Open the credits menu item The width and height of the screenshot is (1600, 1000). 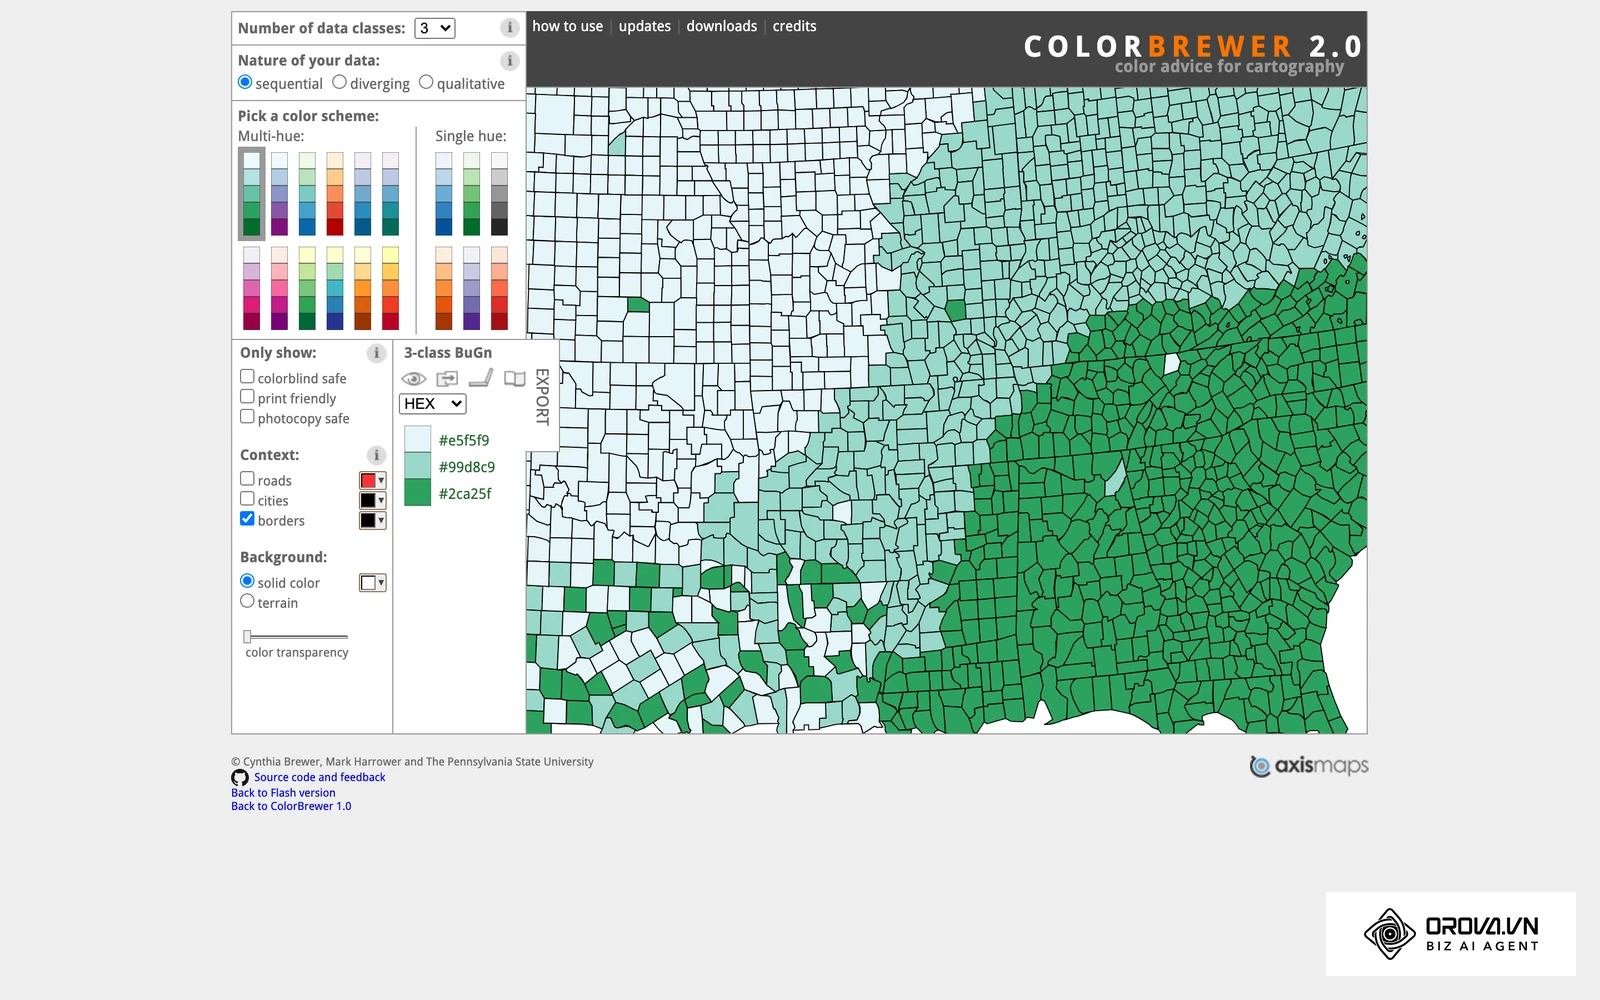pos(795,26)
